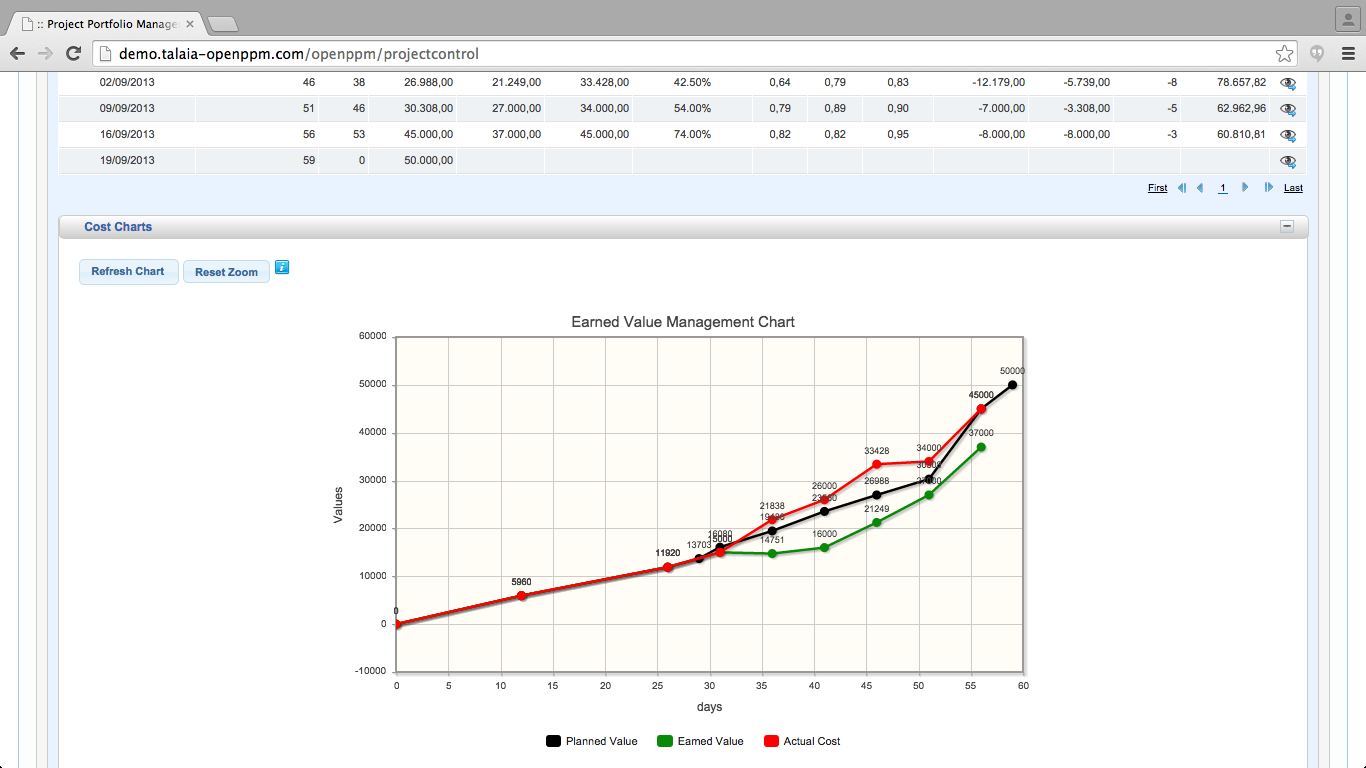Click the last page skip arrow
The image size is (1366, 768).
pyautogui.click(x=1266, y=188)
